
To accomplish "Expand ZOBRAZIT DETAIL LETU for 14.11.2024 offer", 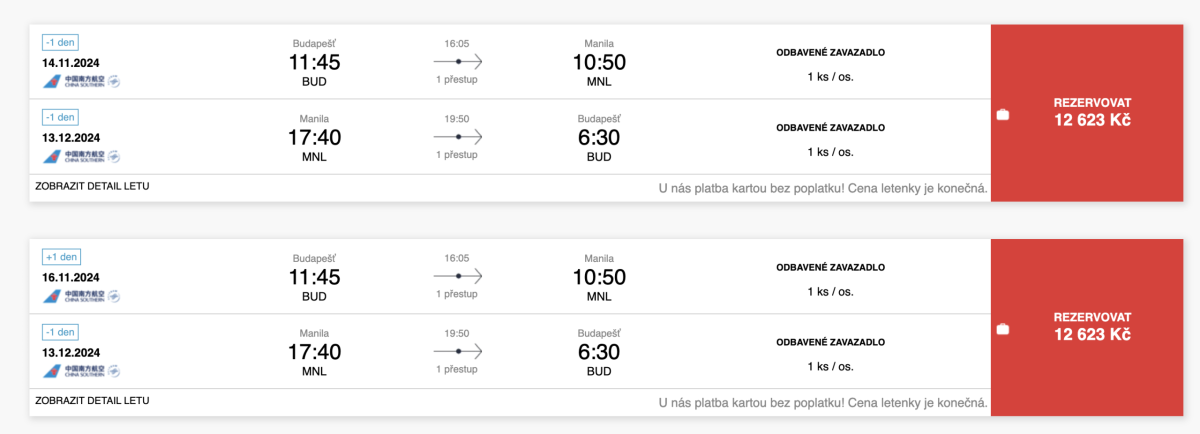I will coord(92,186).
